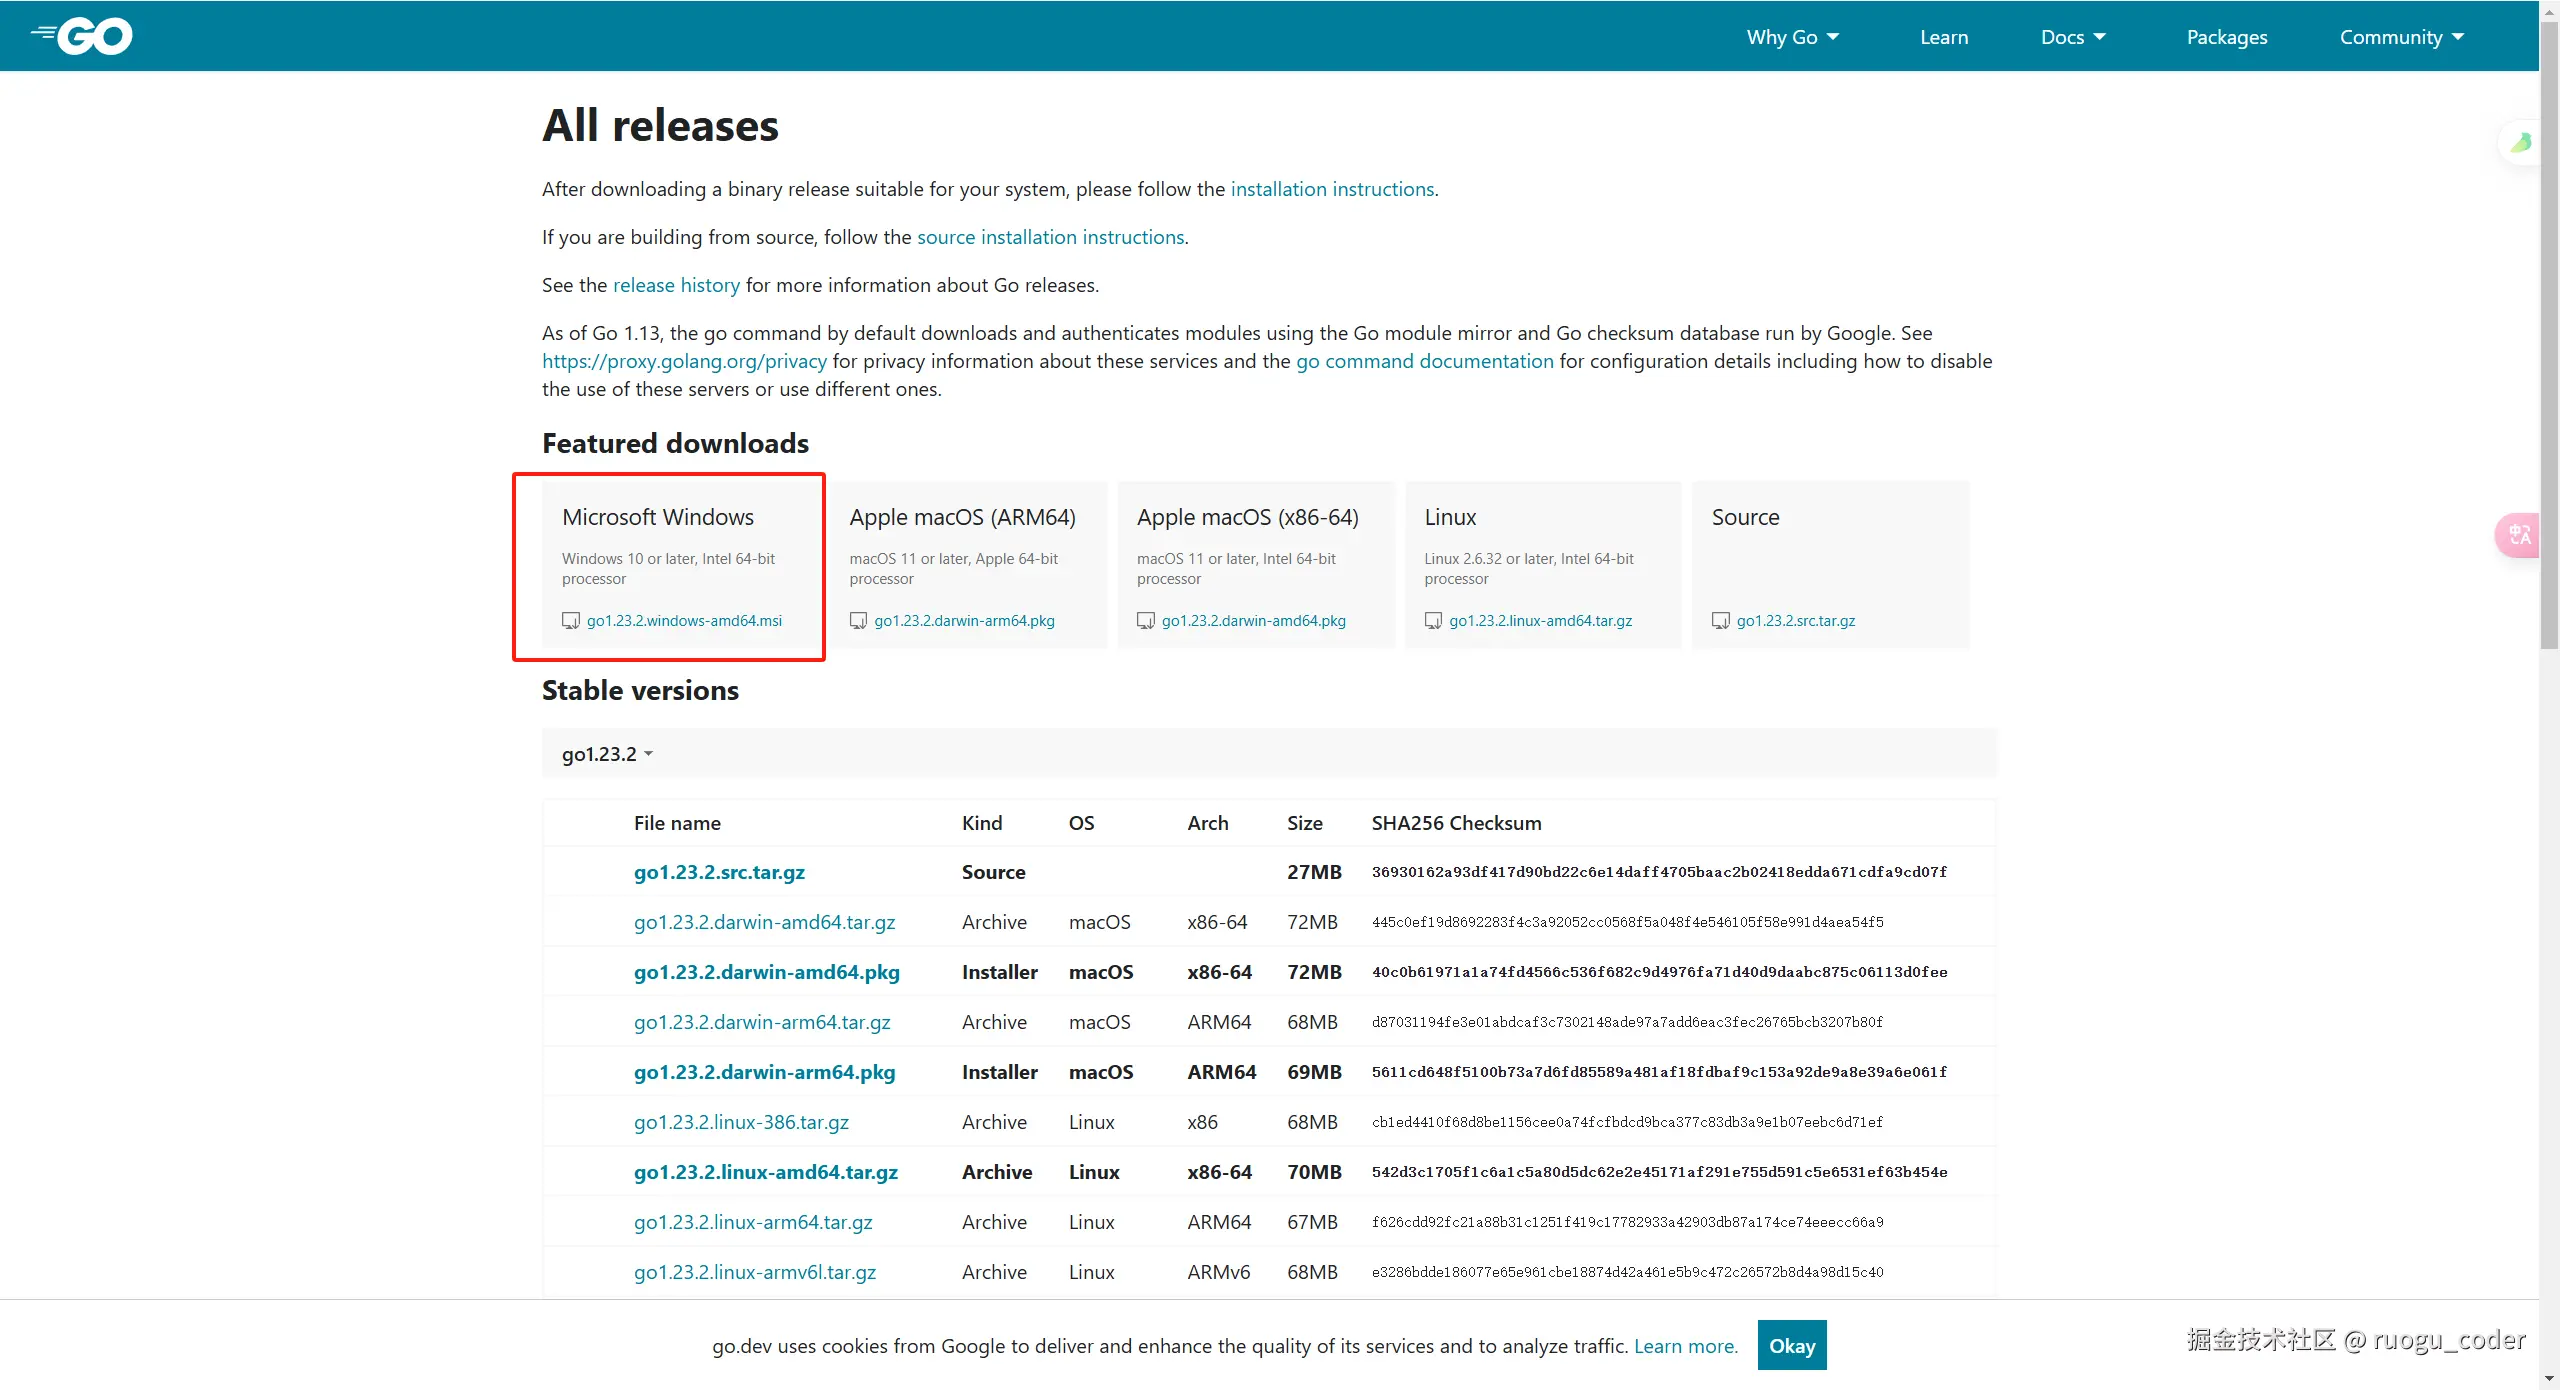Image resolution: width=2560 pixels, height=1390 pixels.
Task: Click the download icon beside go1.23.2.darwin-arm64.pkg
Action: 858,621
